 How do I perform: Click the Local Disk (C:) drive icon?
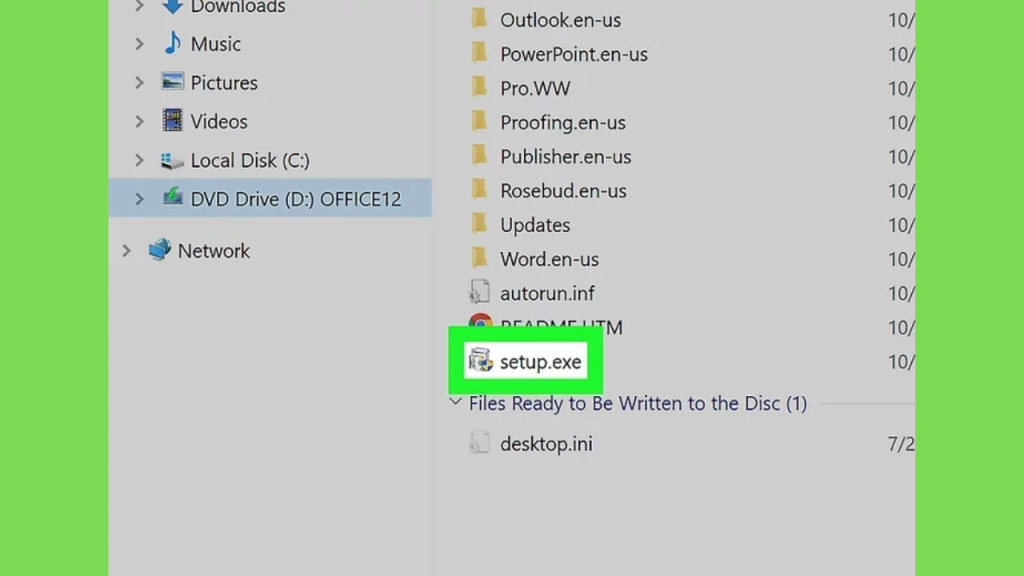(172, 160)
